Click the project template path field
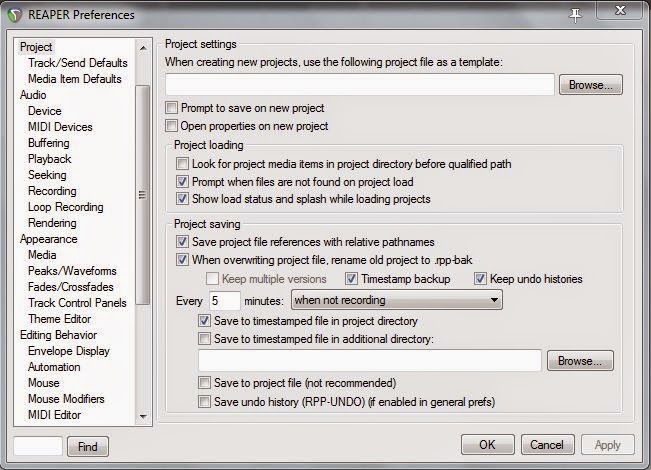This screenshot has height=470, width=651. click(x=360, y=85)
